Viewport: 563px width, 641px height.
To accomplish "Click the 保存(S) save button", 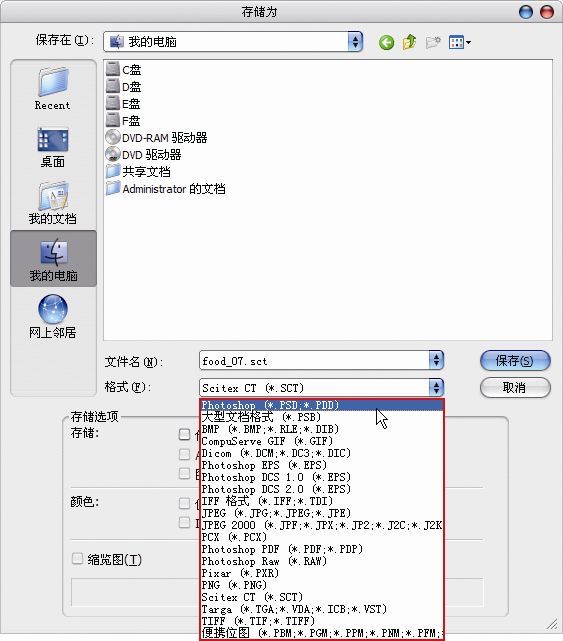I will tap(515, 361).
